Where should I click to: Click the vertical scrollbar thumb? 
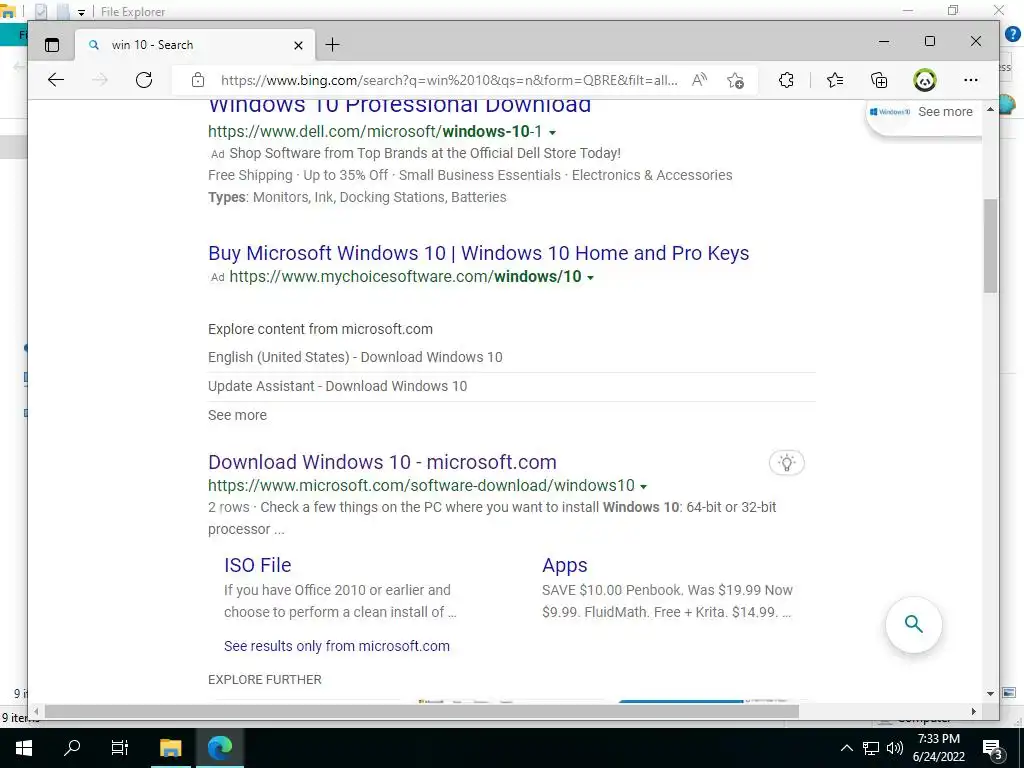coord(991,246)
